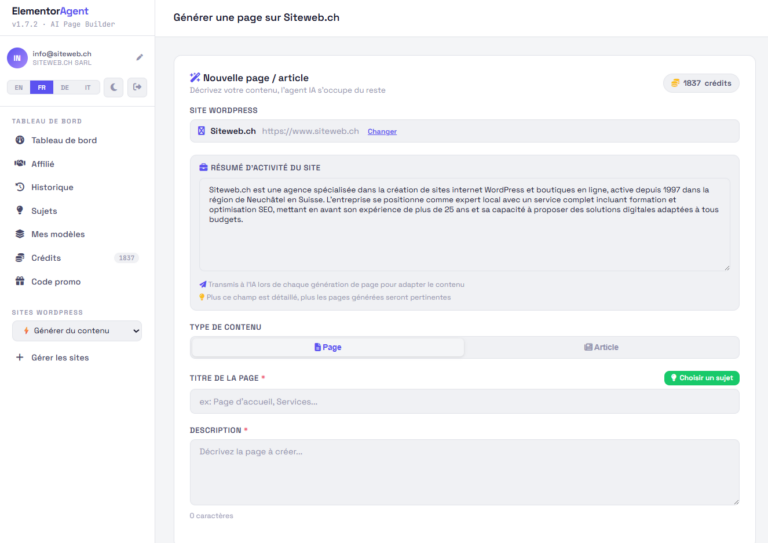The height and width of the screenshot is (543, 768).
Task: Click the Description field resize handle
Action: [x=736, y=501]
